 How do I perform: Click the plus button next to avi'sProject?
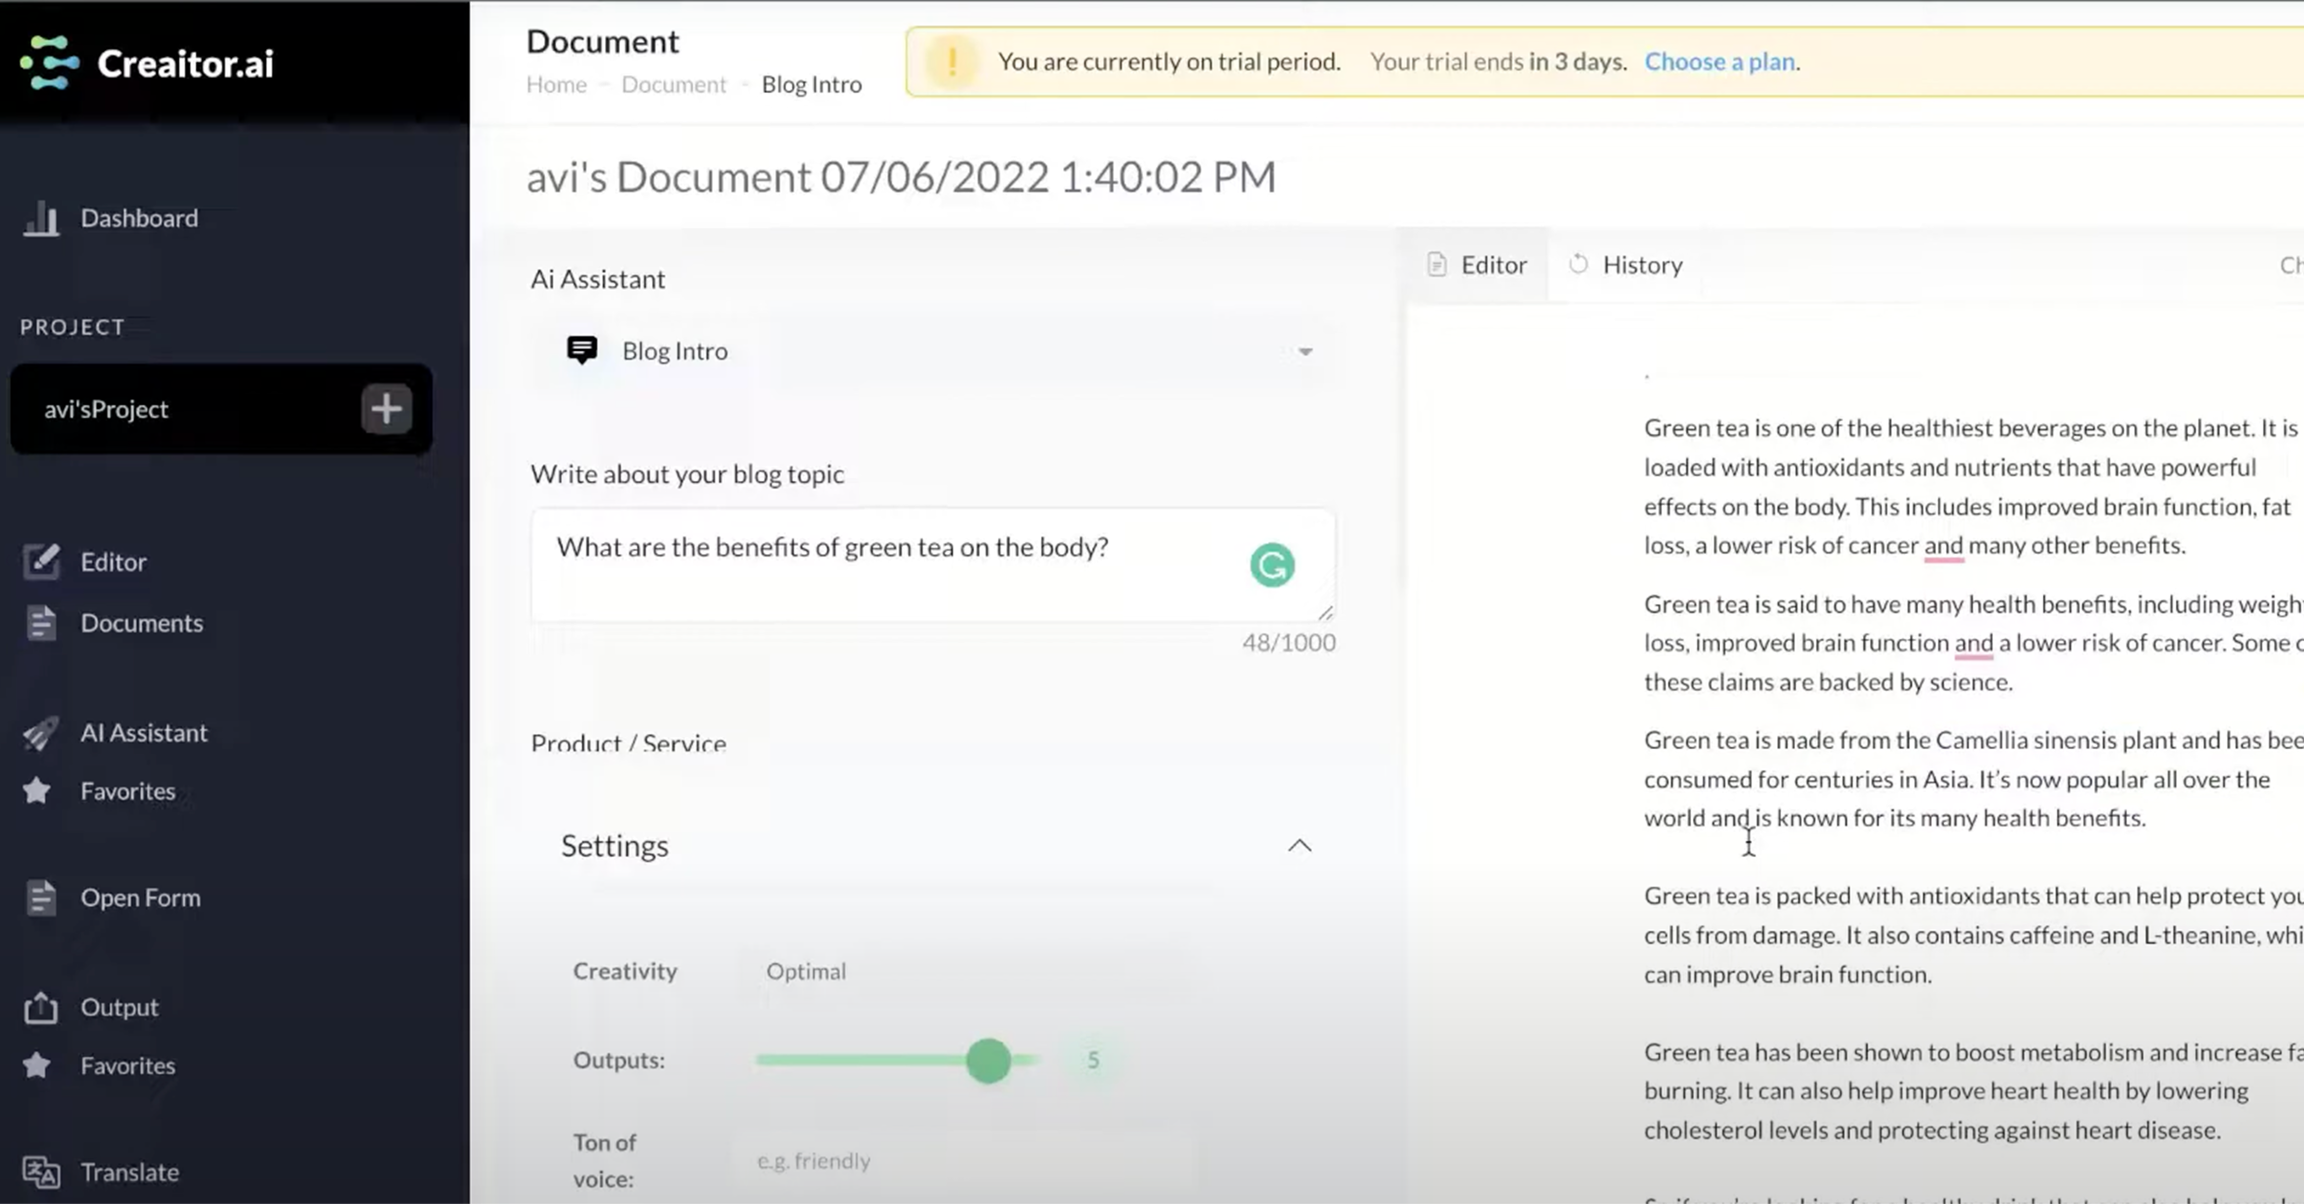tap(386, 409)
